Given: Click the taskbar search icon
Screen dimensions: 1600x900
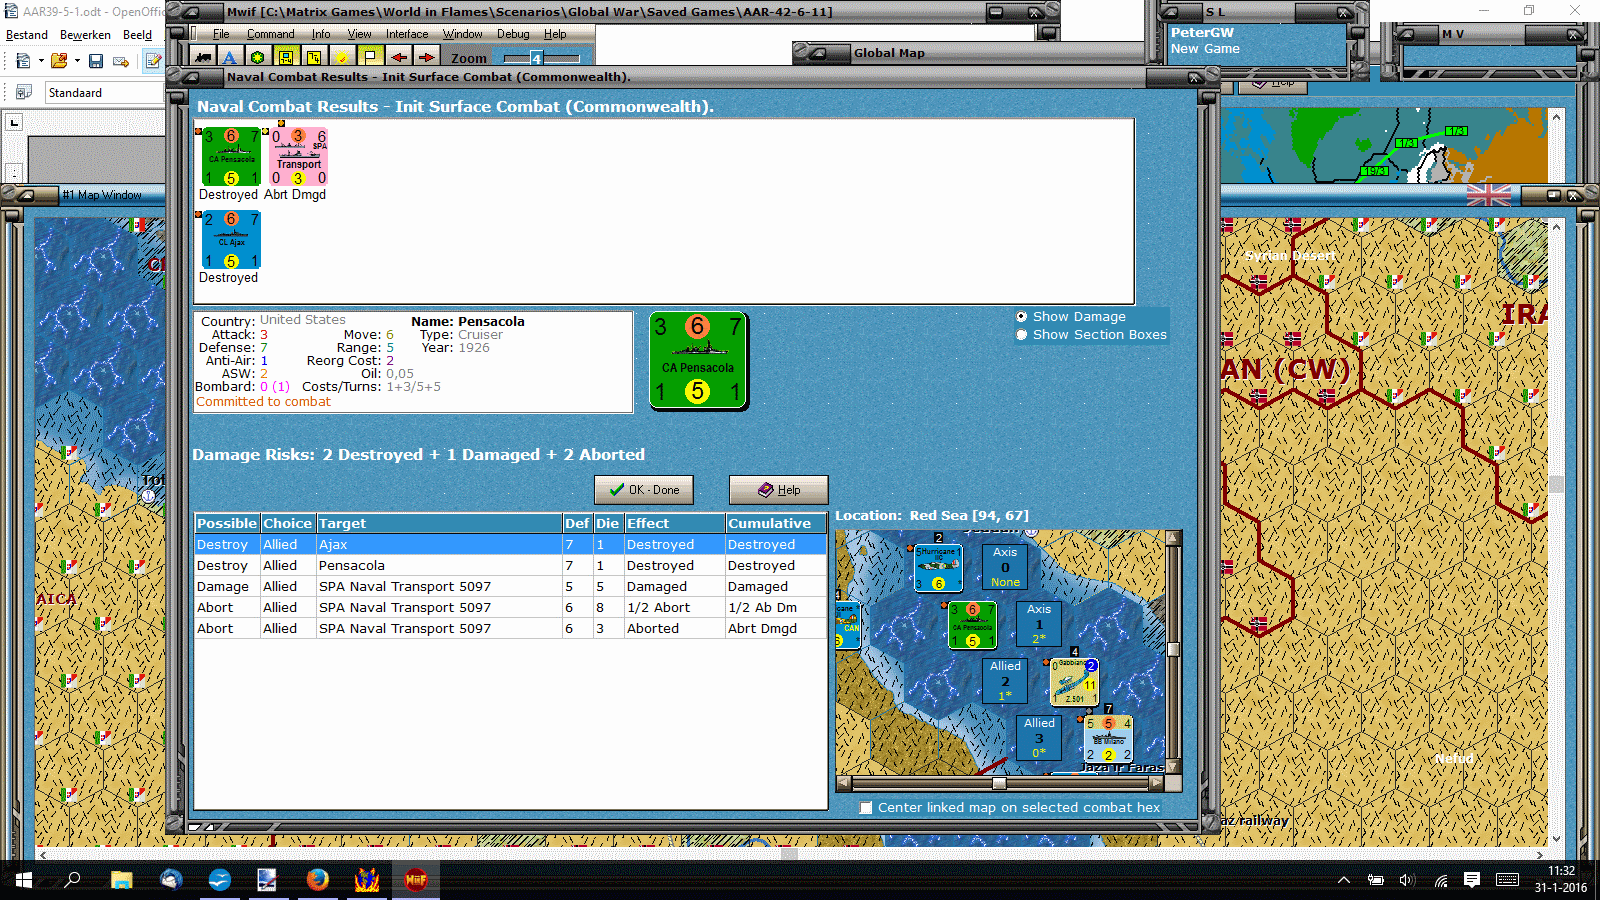Looking at the screenshot, I should tap(72, 880).
